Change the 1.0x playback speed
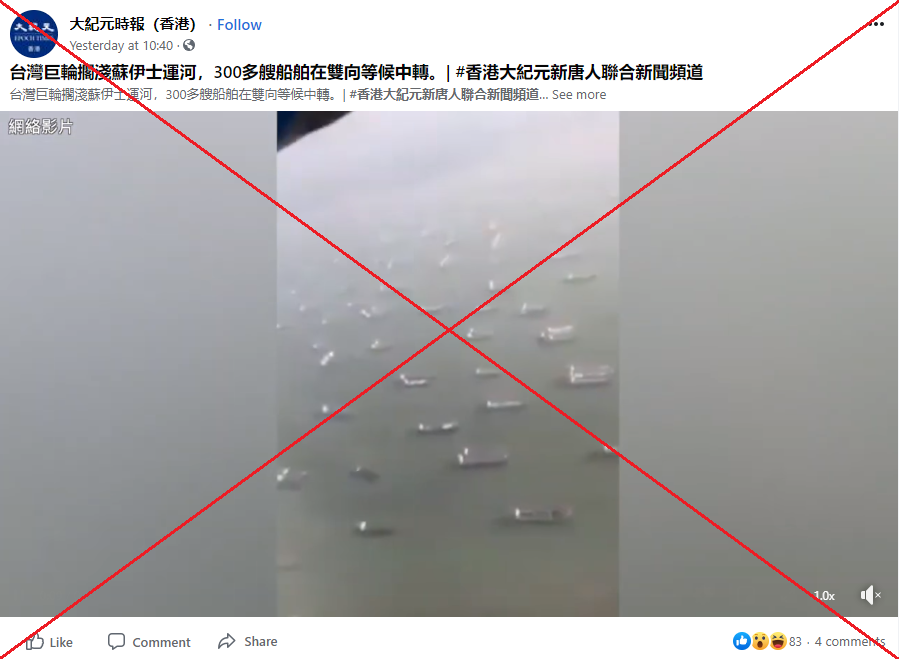The image size is (899, 659). point(824,595)
